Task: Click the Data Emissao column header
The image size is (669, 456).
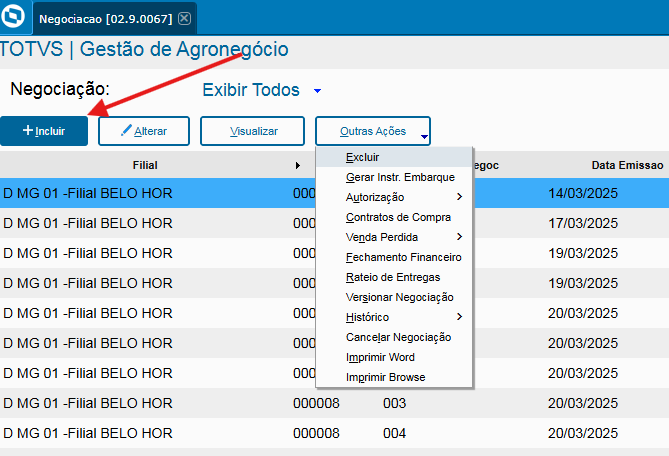Action: (x=627, y=166)
